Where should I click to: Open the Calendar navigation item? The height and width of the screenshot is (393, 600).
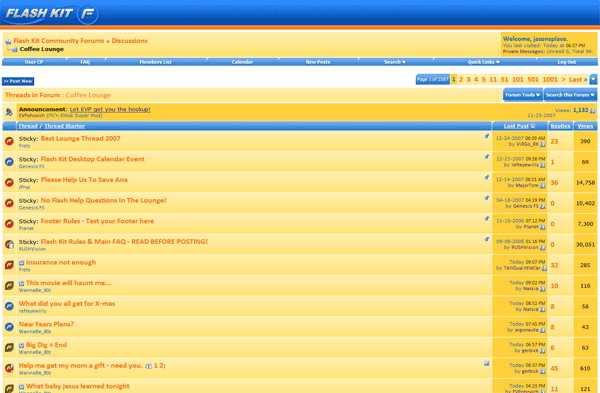[x=242, y=62]
